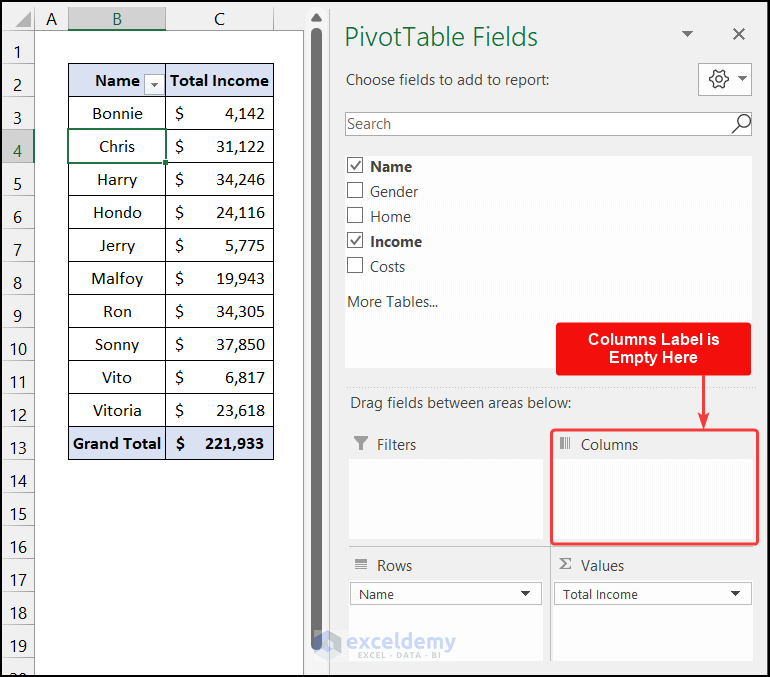
Task: Select the 221,933 grand total value
Action: [220, 443]
